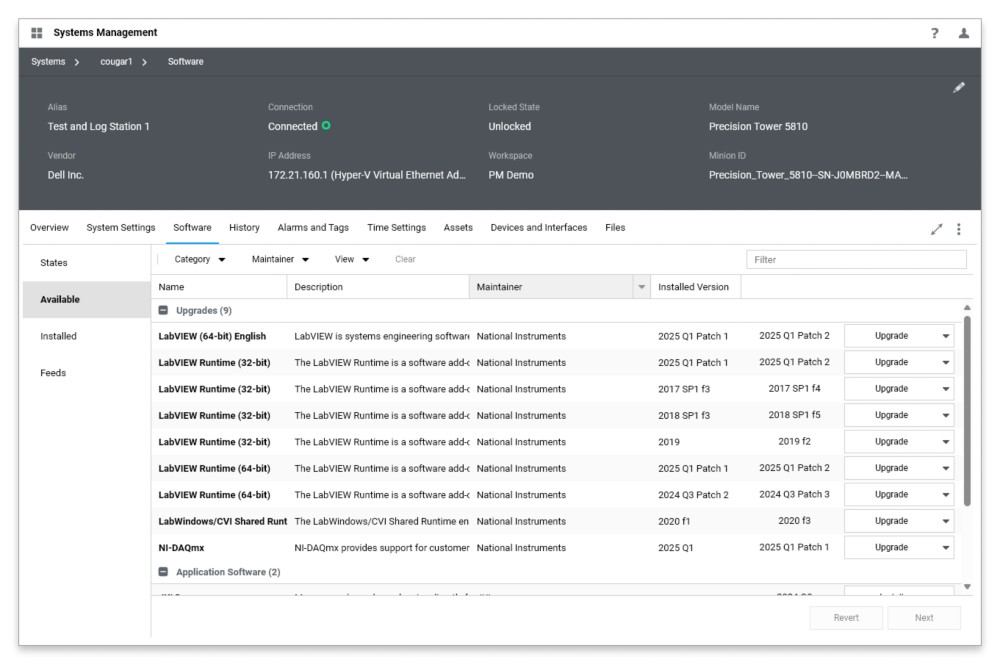Click the Revert button
Image resolution: width=1000 pixels, height=665 pixels.
click(x=846, y=618)
